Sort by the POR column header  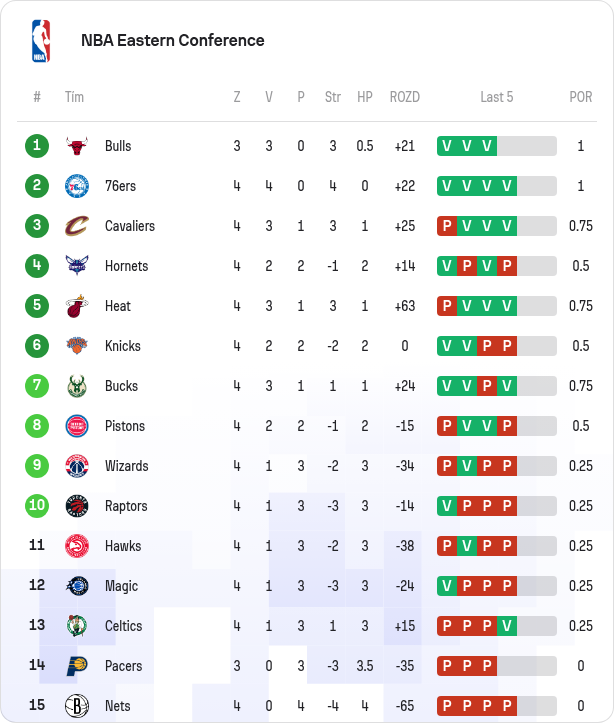point(580,97)
